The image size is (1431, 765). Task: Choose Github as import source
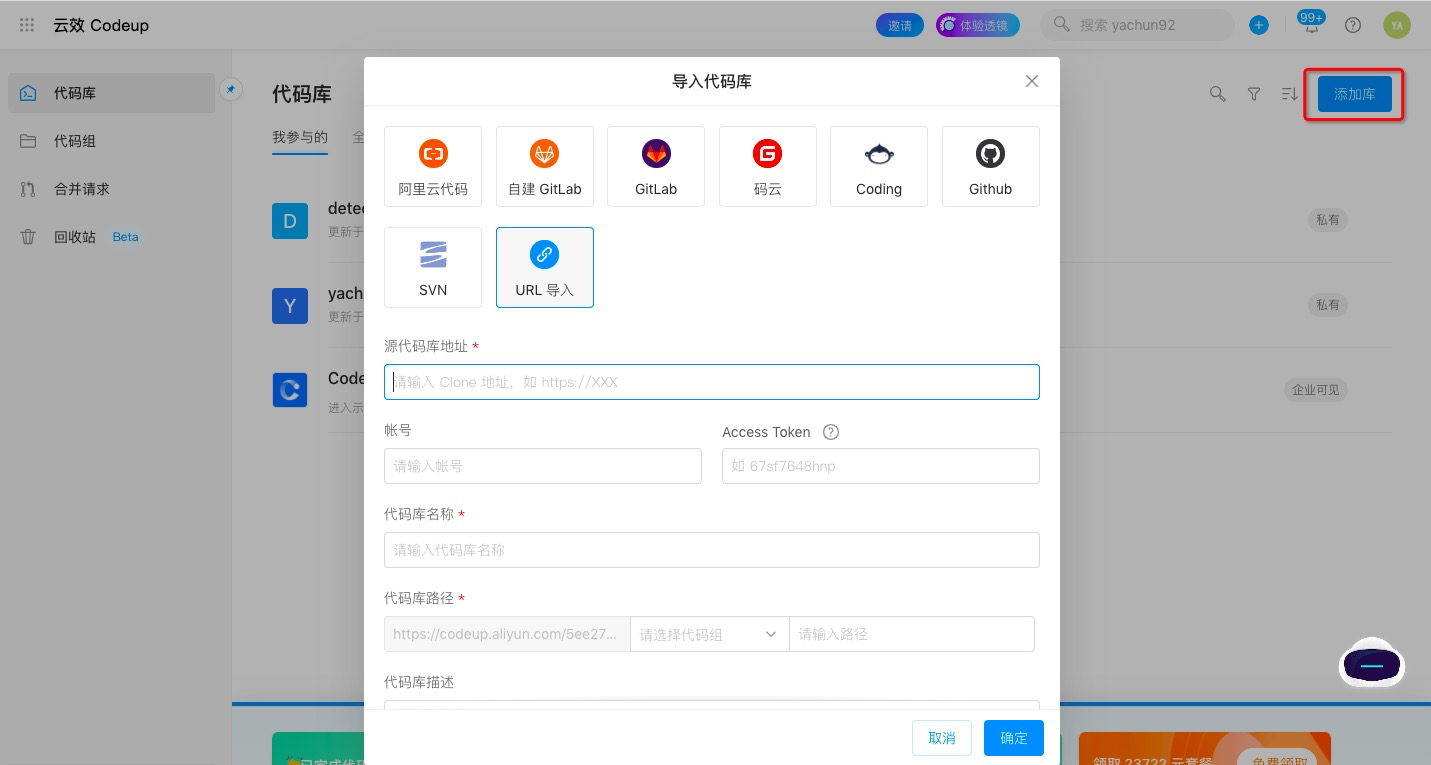(990, 166)
